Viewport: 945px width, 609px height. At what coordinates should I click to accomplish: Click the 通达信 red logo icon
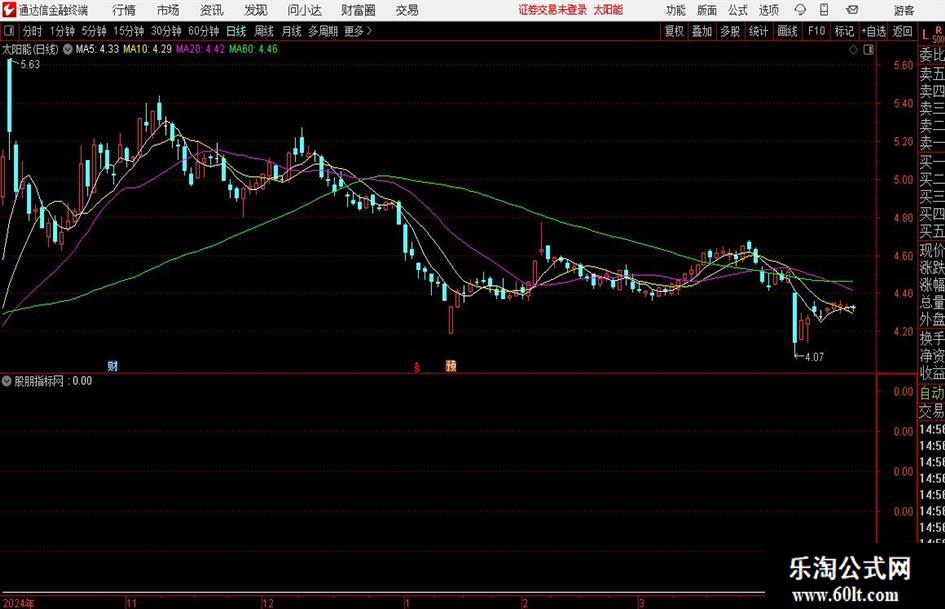point(9,10)
